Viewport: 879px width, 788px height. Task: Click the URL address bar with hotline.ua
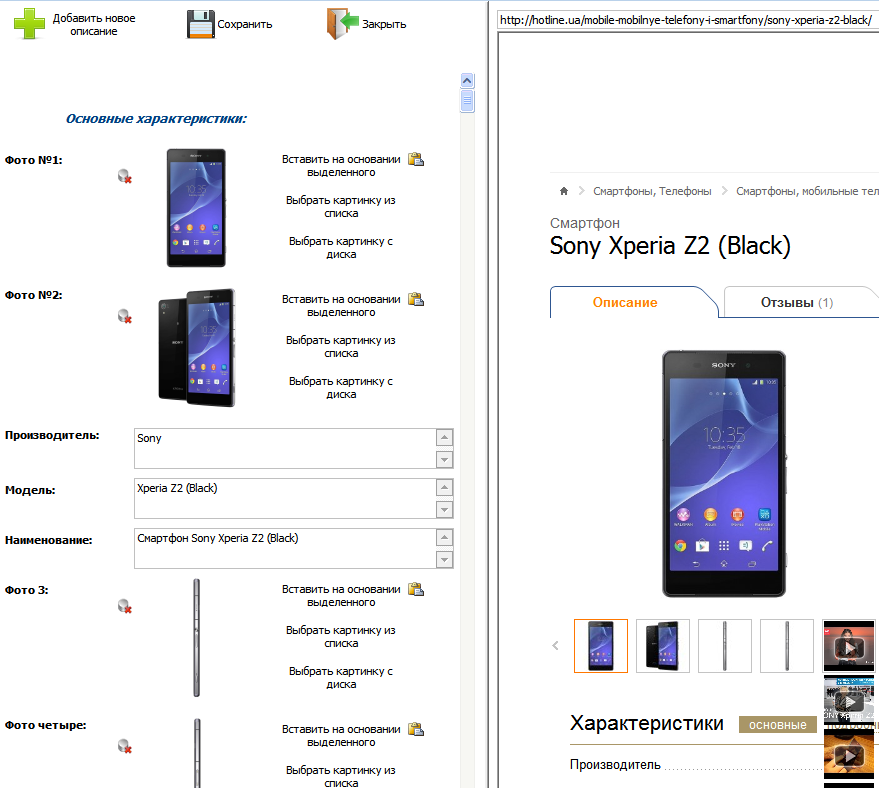tap(688, 20)
